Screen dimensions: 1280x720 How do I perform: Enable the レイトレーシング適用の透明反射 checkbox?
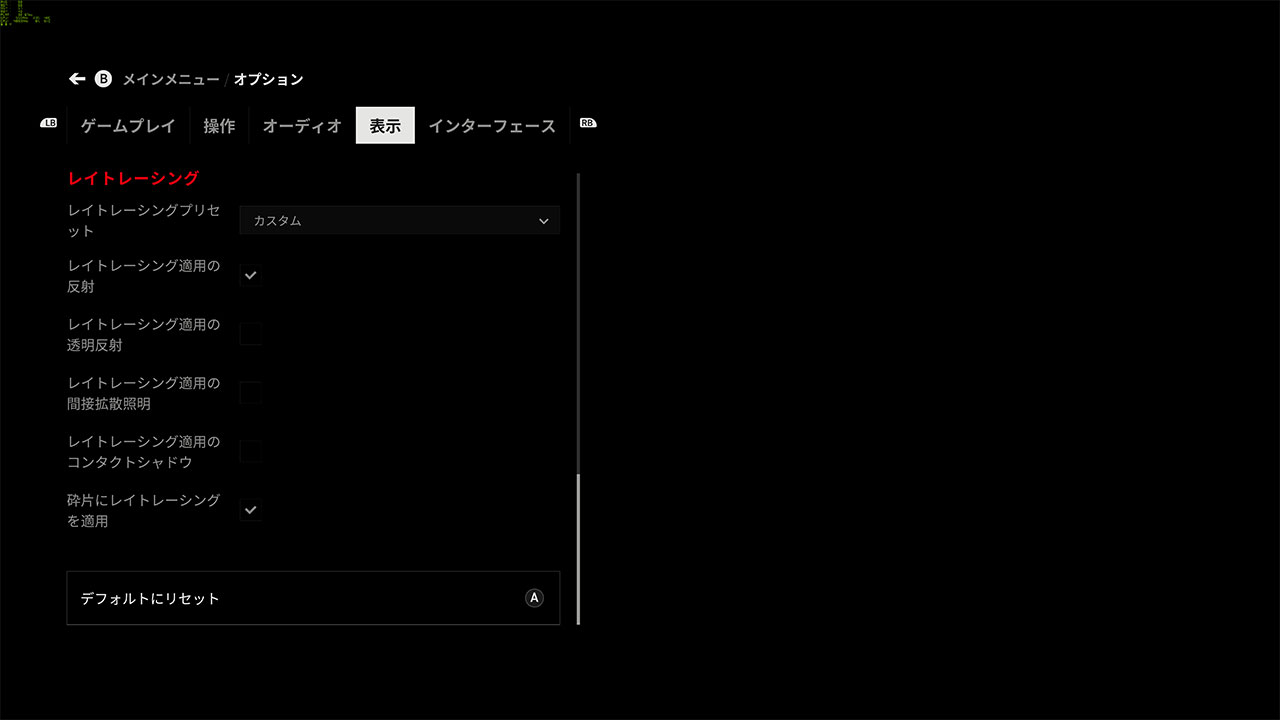click(251, 334)
